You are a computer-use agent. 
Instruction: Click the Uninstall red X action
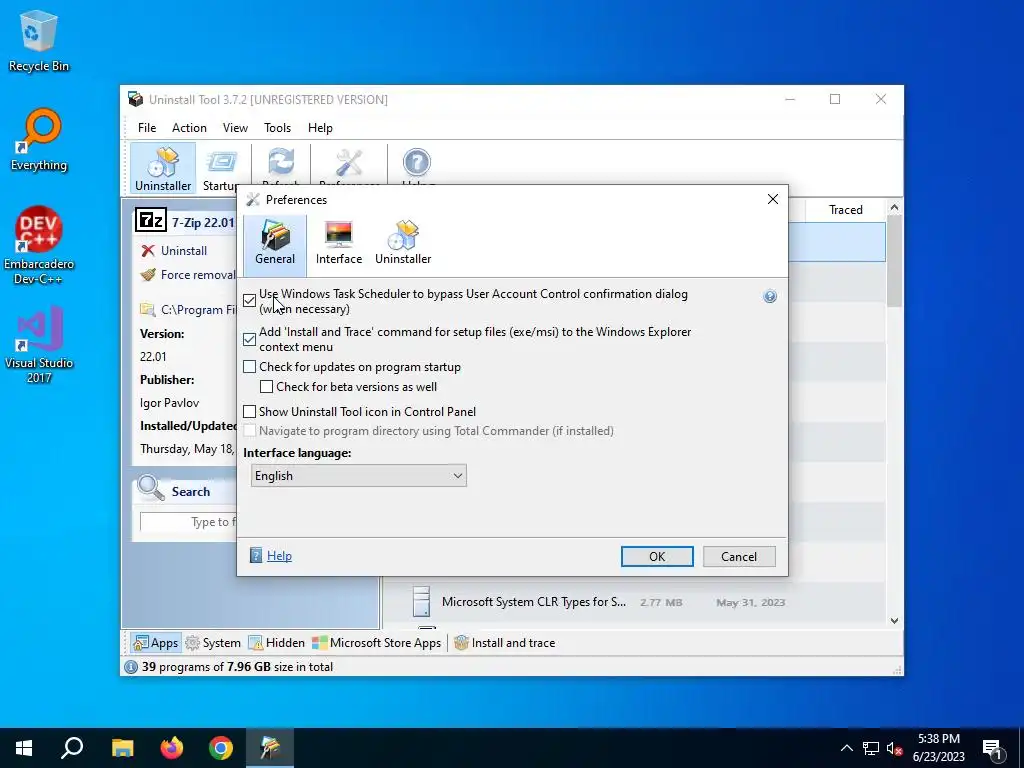[x=148, y=251]
